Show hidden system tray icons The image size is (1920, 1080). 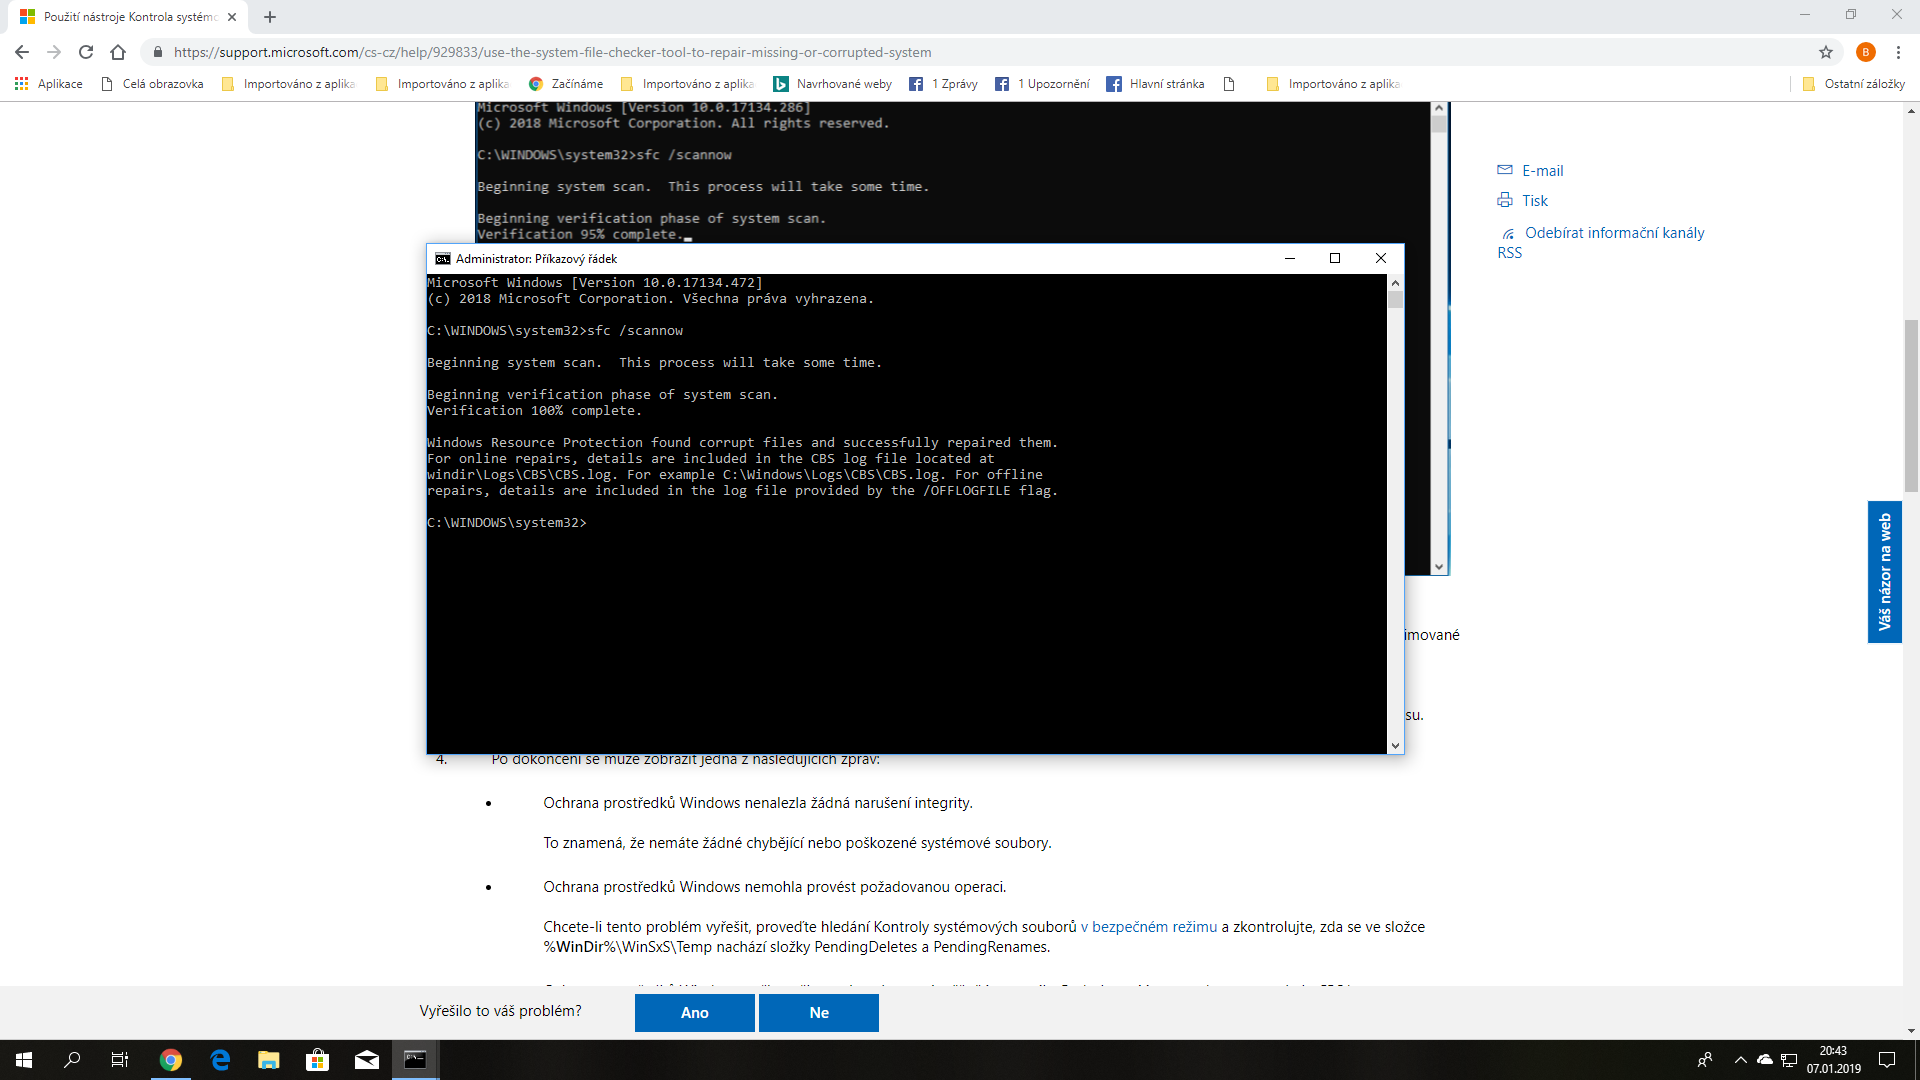point(1740,1060)
